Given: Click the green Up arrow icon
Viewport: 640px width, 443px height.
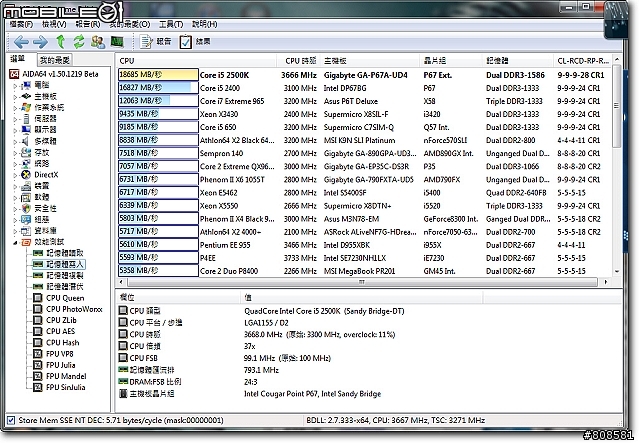Looking at the screenshot, I should pyautogui.click(x=60, y=42).
